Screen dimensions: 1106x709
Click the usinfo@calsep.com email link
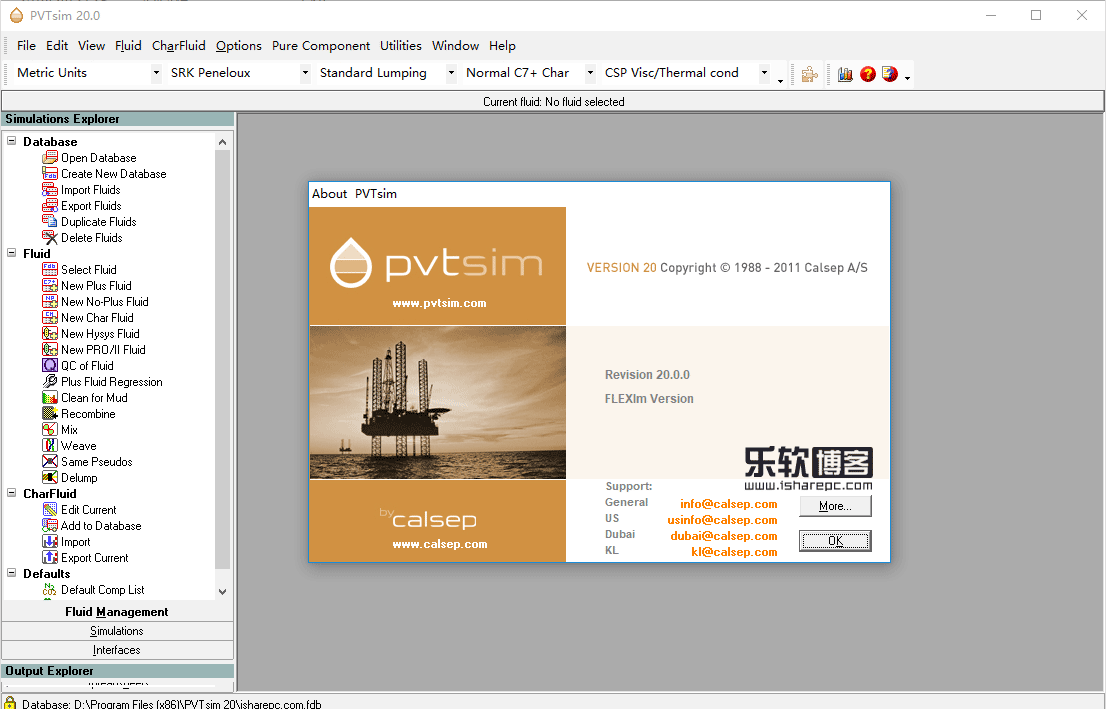pos(722,520)
